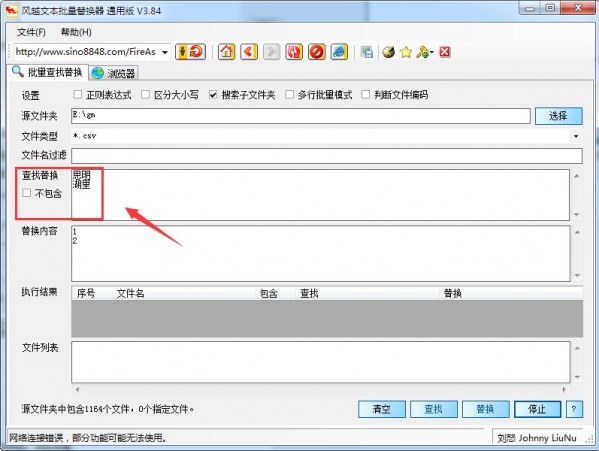Click the copy-window icon in the toolbar
This screenshot has height=451, width=599.
367,52
